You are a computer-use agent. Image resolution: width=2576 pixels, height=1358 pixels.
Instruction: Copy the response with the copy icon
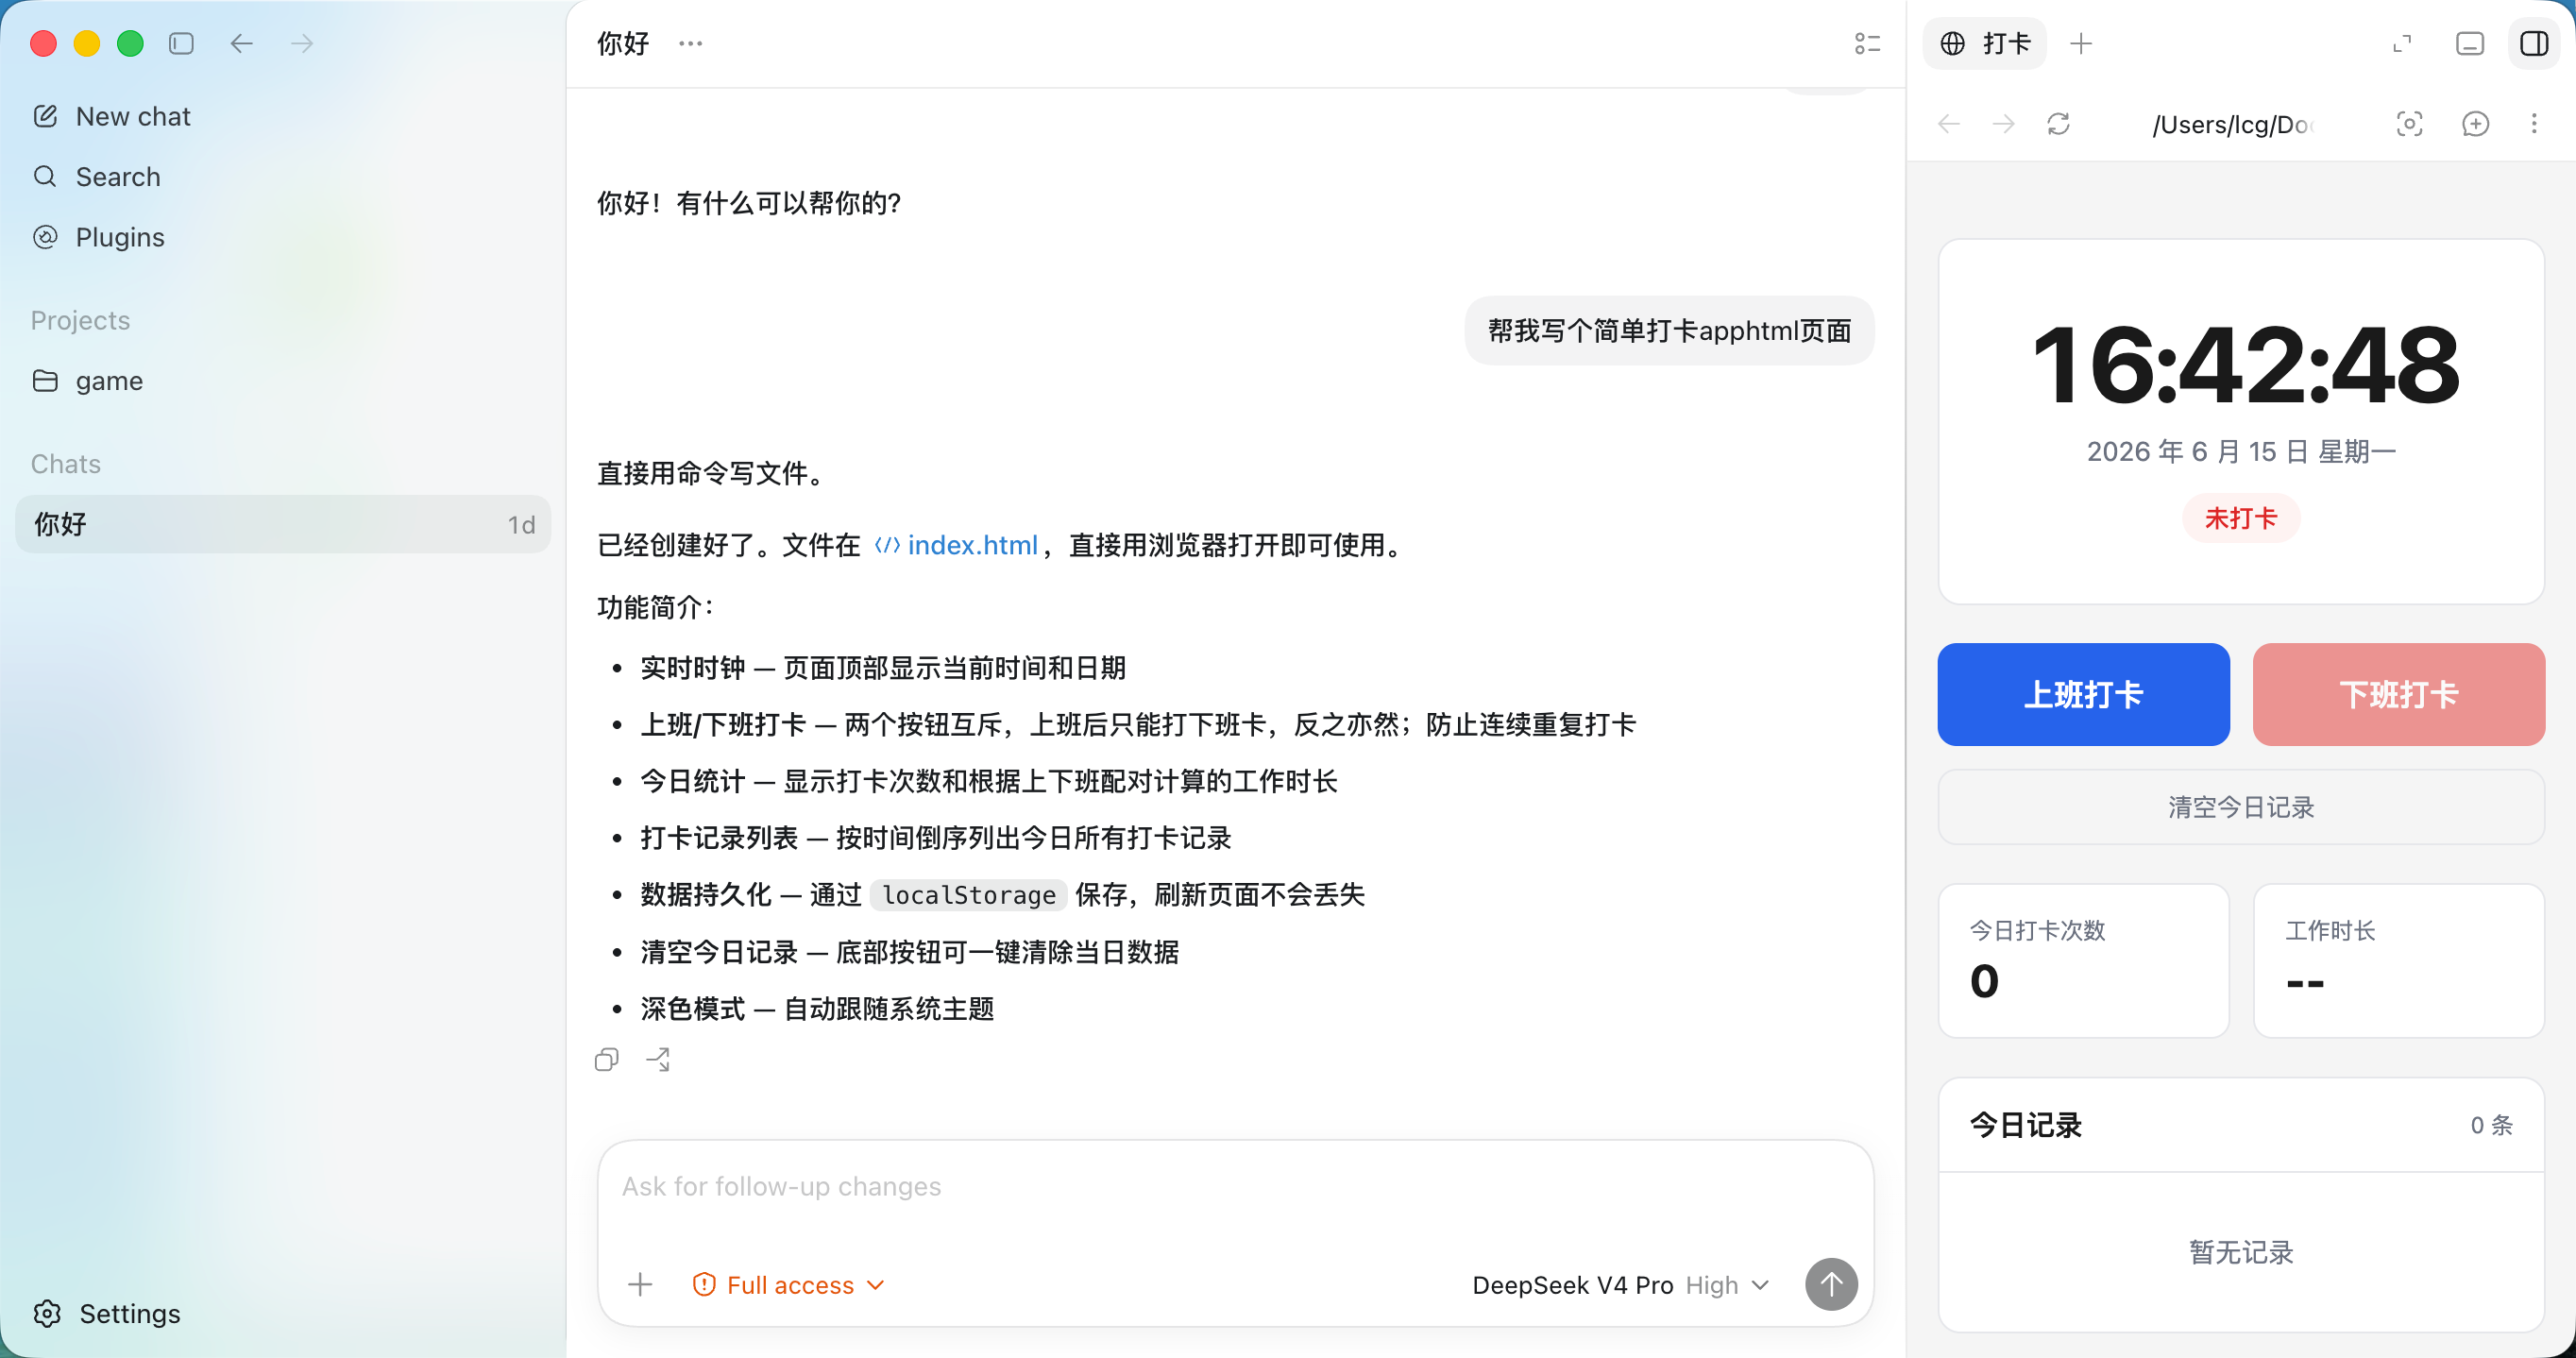click(x=606, y=1060)
